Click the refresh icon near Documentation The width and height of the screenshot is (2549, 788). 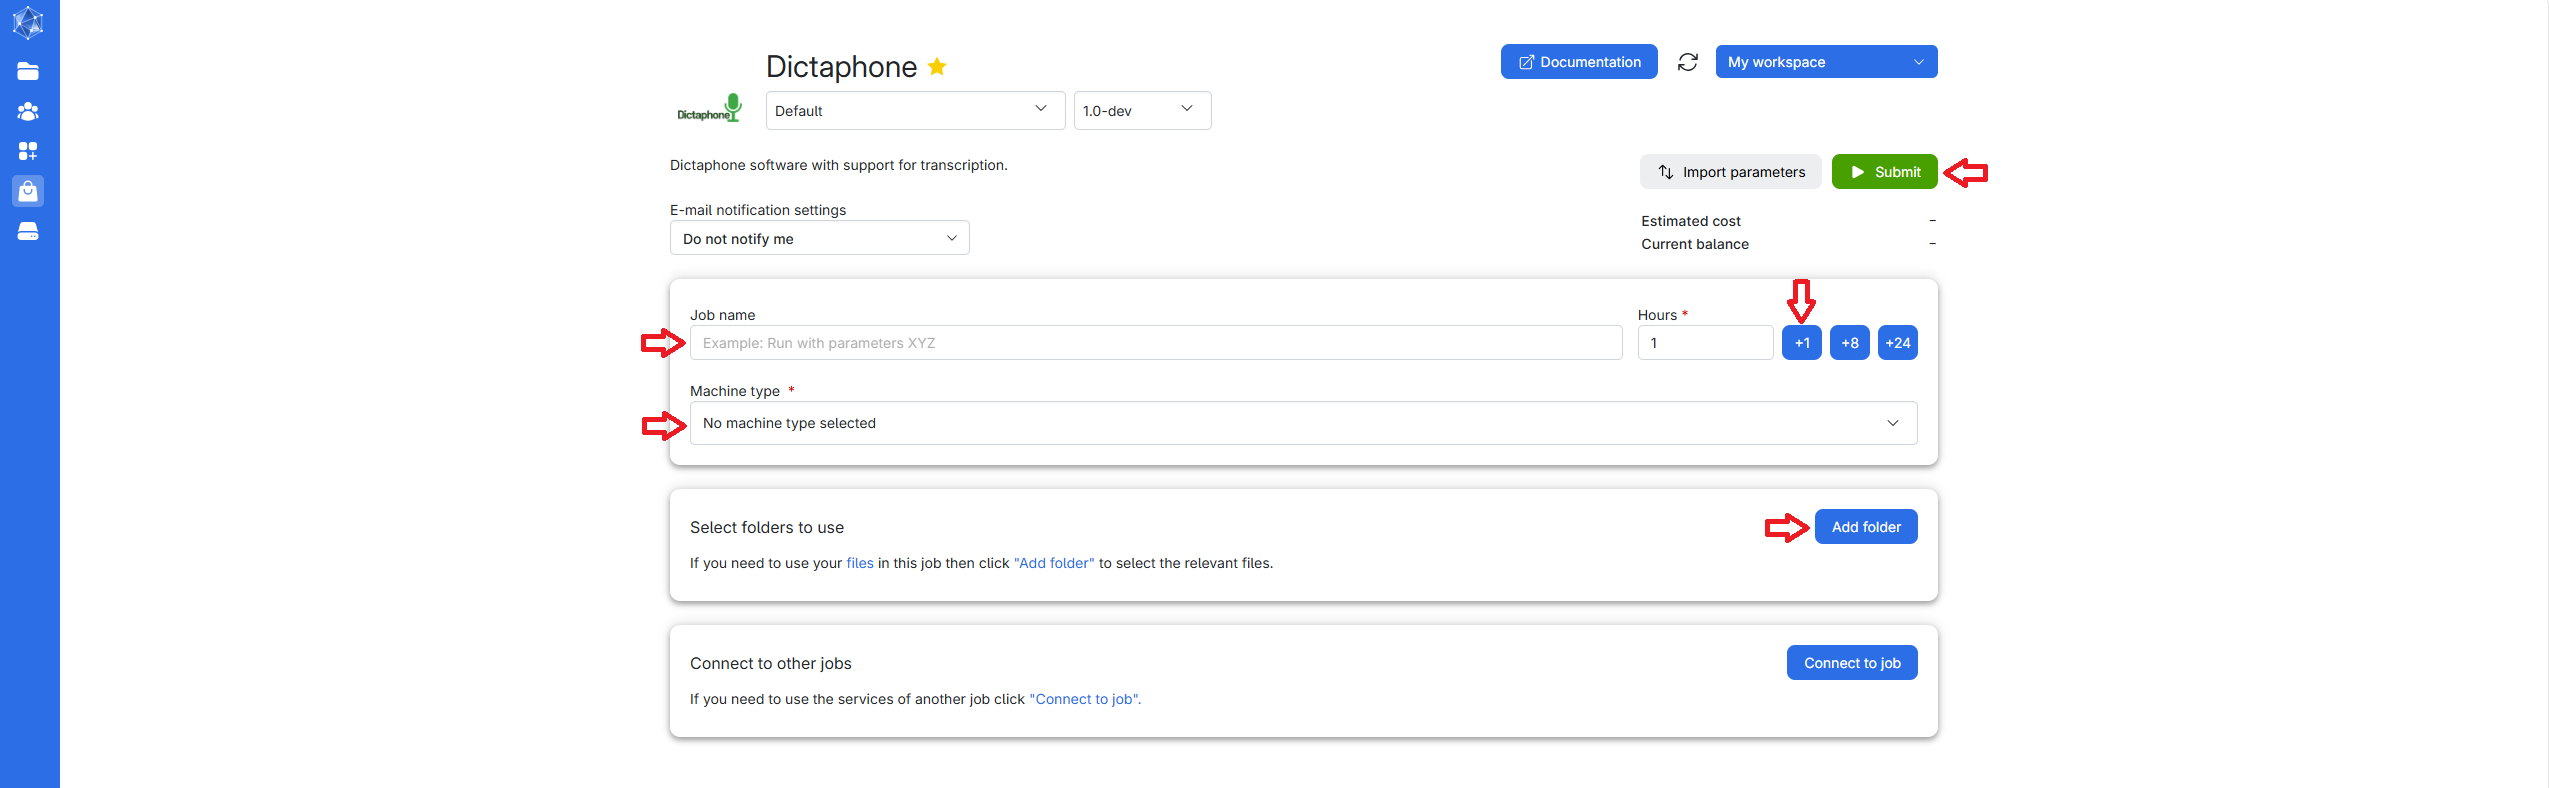pyautogui.click(x=1687, y=62)
